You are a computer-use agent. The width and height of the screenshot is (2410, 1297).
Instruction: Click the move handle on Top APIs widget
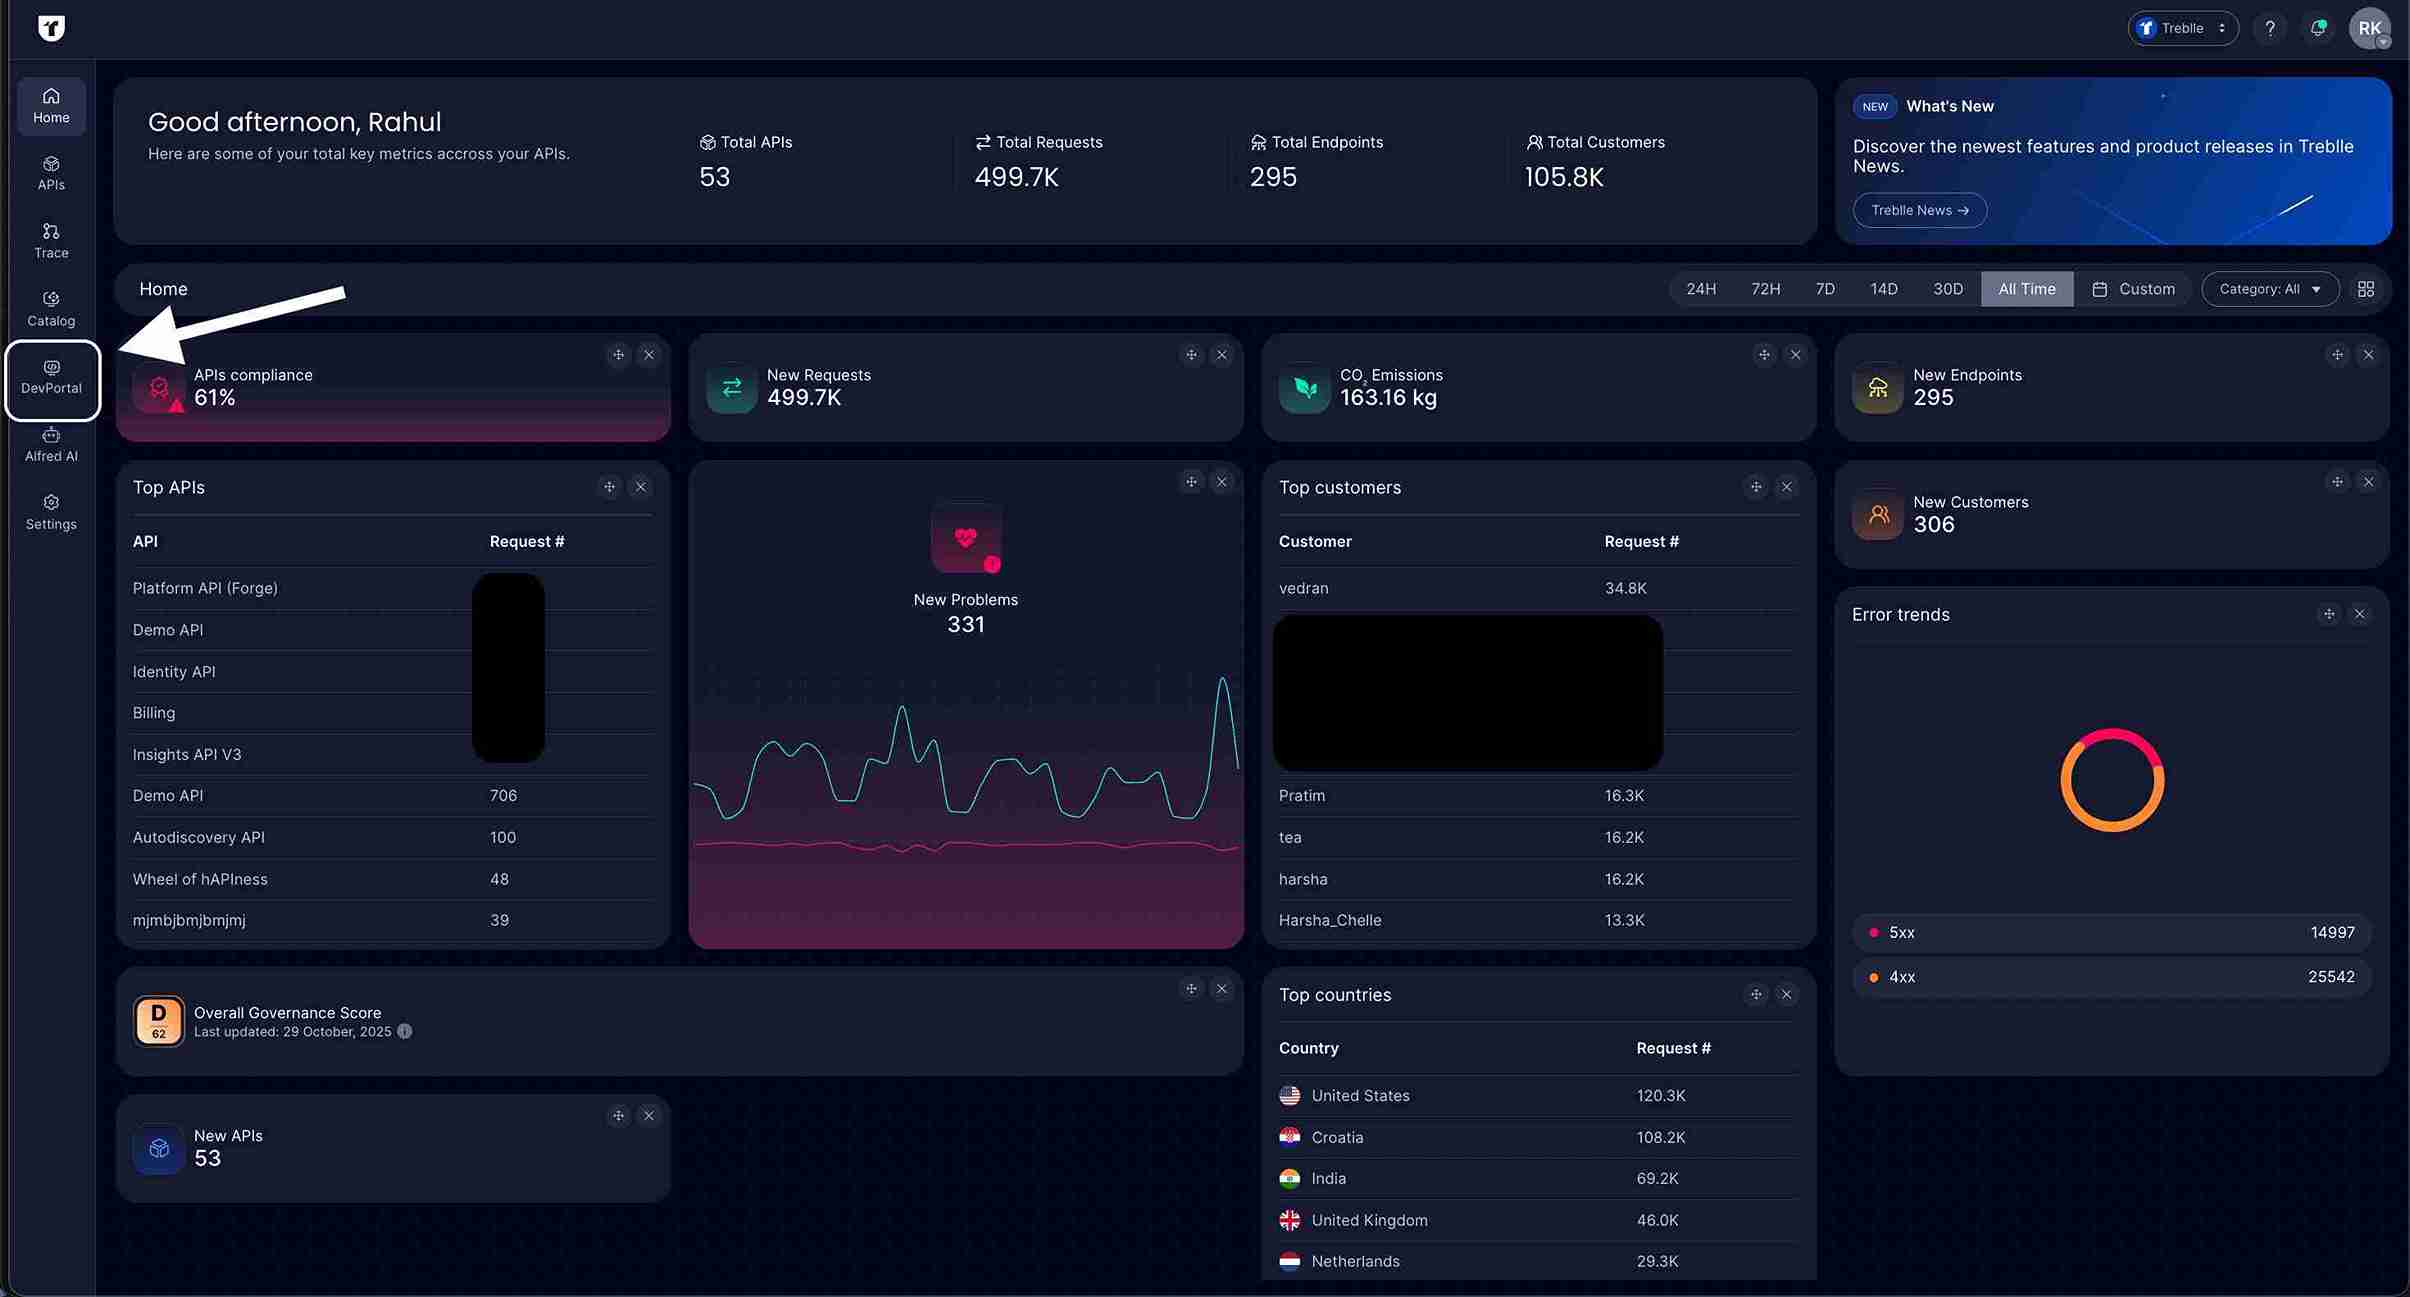coord(609,487)
